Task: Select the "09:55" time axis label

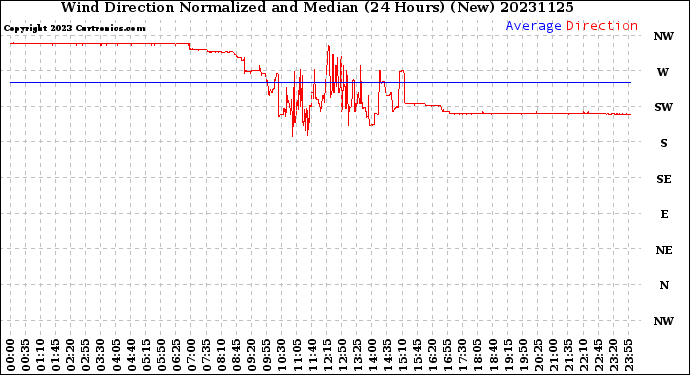Action: pos(266,355)
